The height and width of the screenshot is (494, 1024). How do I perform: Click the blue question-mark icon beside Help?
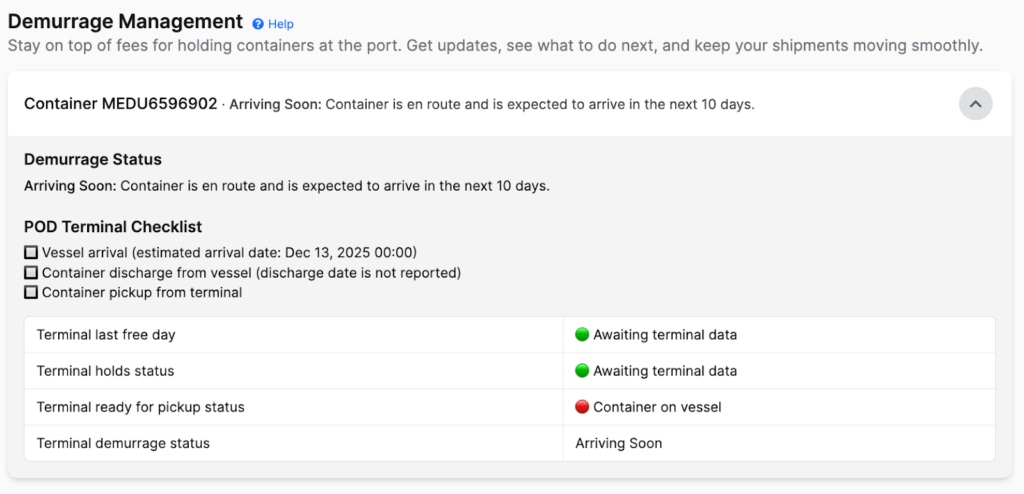pyautogui.click(x=258, y=24)
